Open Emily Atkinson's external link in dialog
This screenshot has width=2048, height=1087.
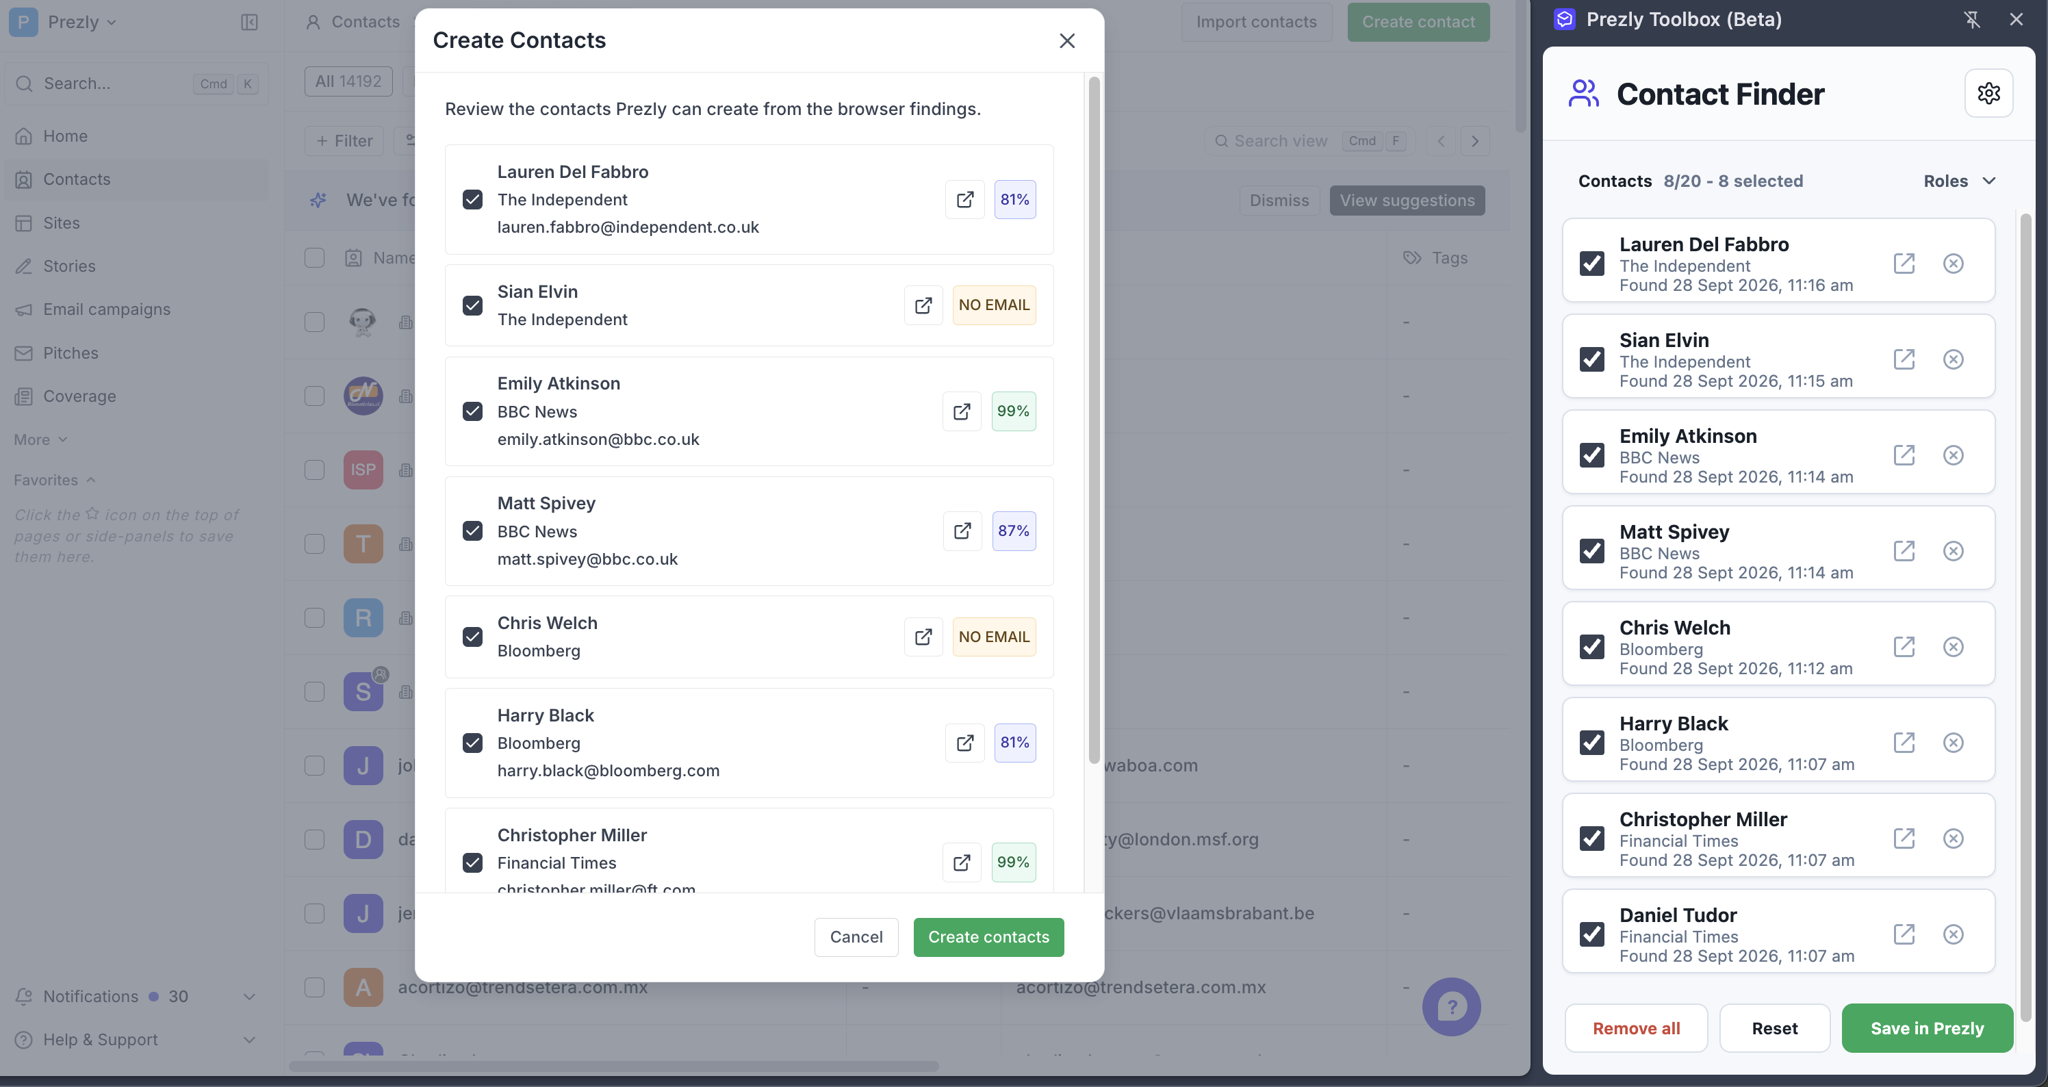pyautogui.click(x=961, y=411)
